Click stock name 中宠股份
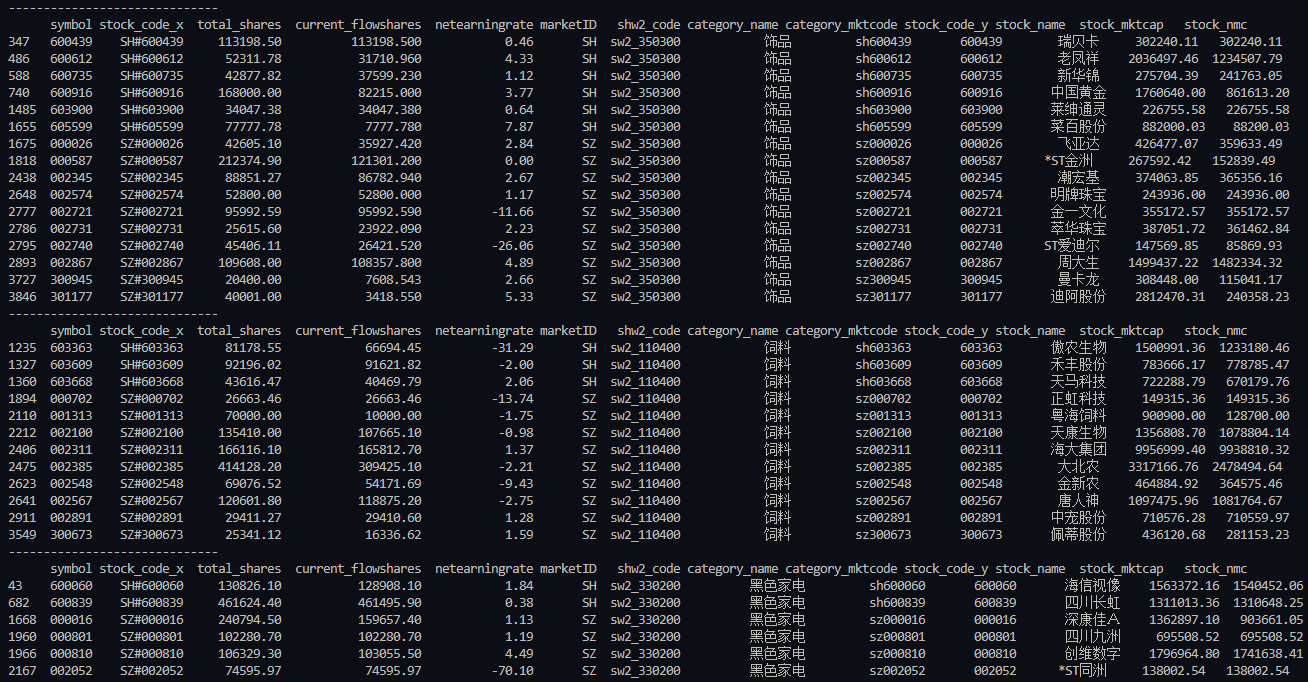This screenshot has width=1308, height=682. pos(1078,518)
